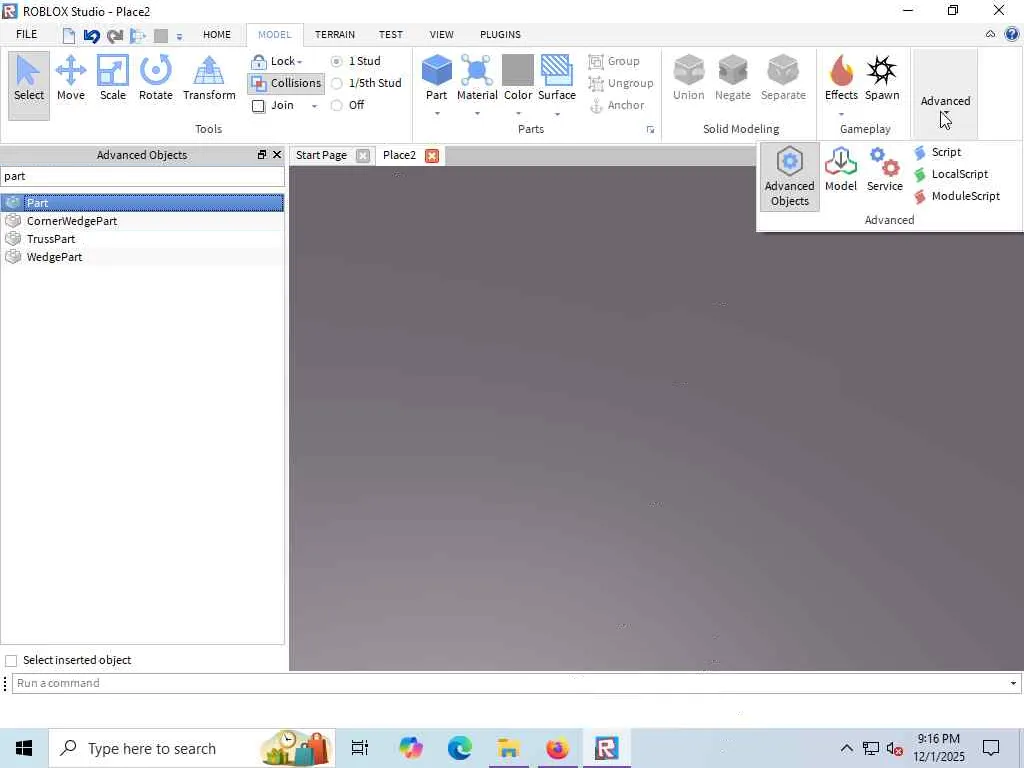Image resolution: width=1024 pixels, height=768 pixels.
Task: Click the Redo arrow in quick access
Action: pos(115,36)
